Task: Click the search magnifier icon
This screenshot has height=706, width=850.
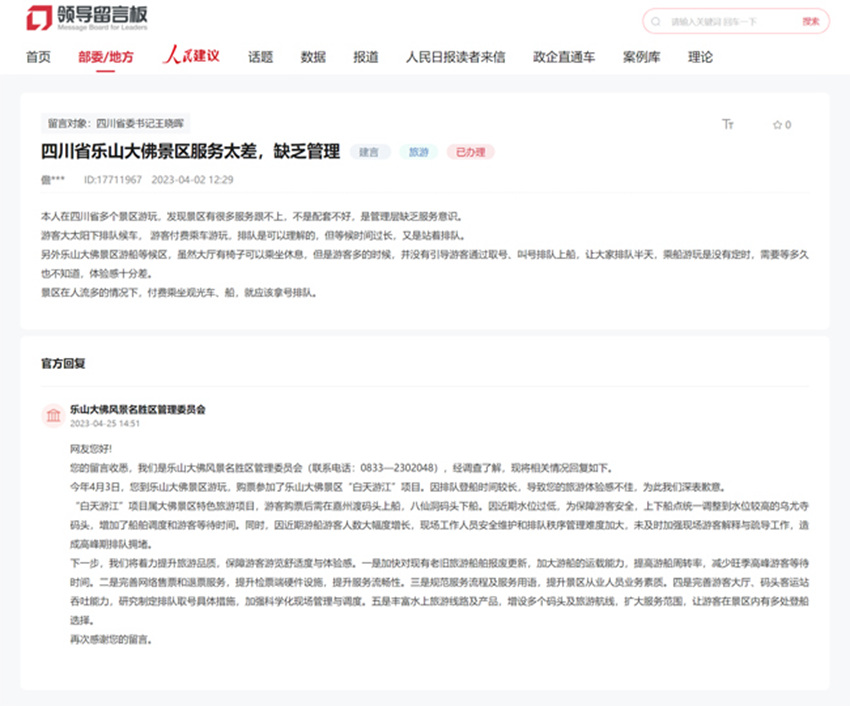Action: pos(656,21)
